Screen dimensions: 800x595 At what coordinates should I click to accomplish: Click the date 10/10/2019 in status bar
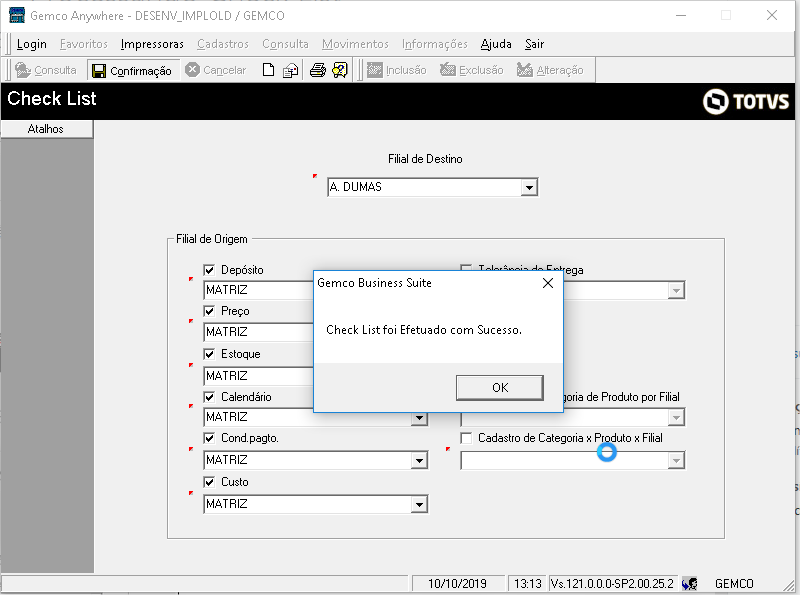tap(458, 583)
